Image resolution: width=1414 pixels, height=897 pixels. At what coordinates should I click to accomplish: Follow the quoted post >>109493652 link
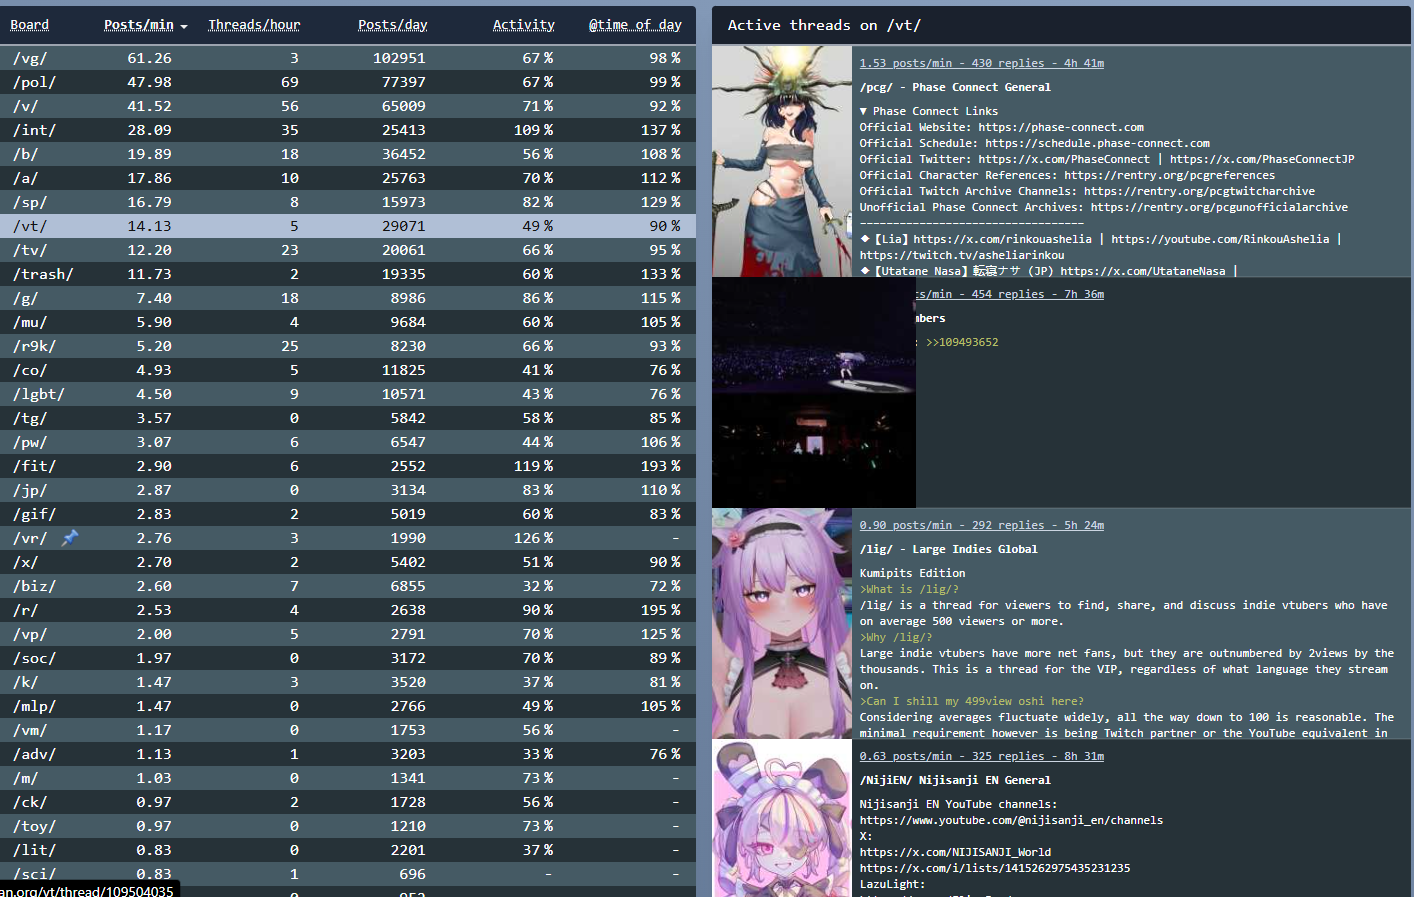click(x=962, y=342)
